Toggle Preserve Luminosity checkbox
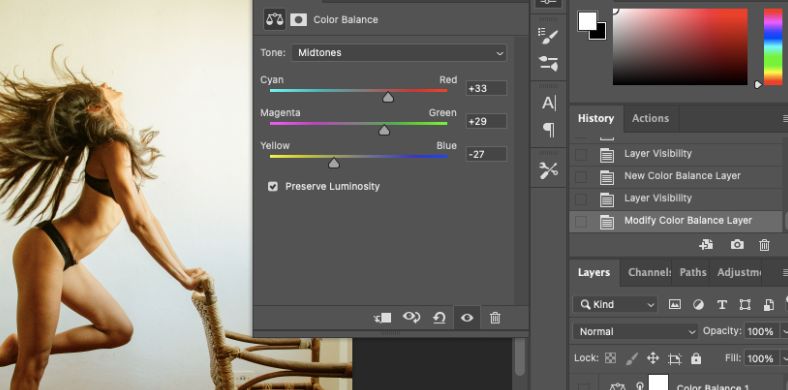The height and width of the screenshot is (390, 788). 273,186
